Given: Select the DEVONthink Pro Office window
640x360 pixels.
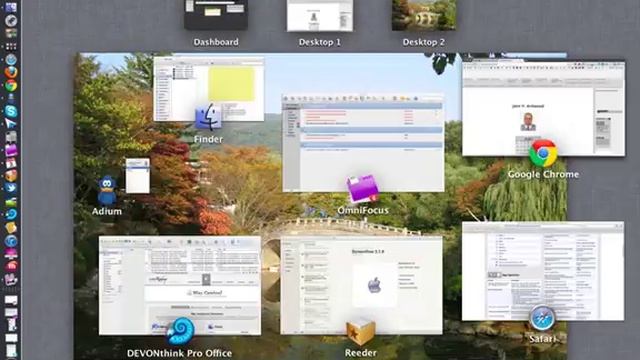Looking at the screenshot, I should tap(180, 286).
